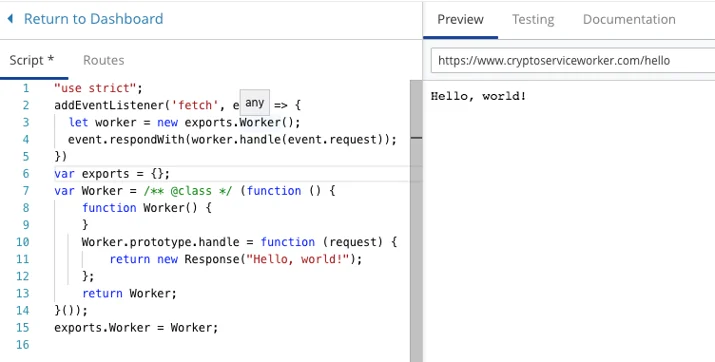Switch to the Testing tab

pos(533,19)
